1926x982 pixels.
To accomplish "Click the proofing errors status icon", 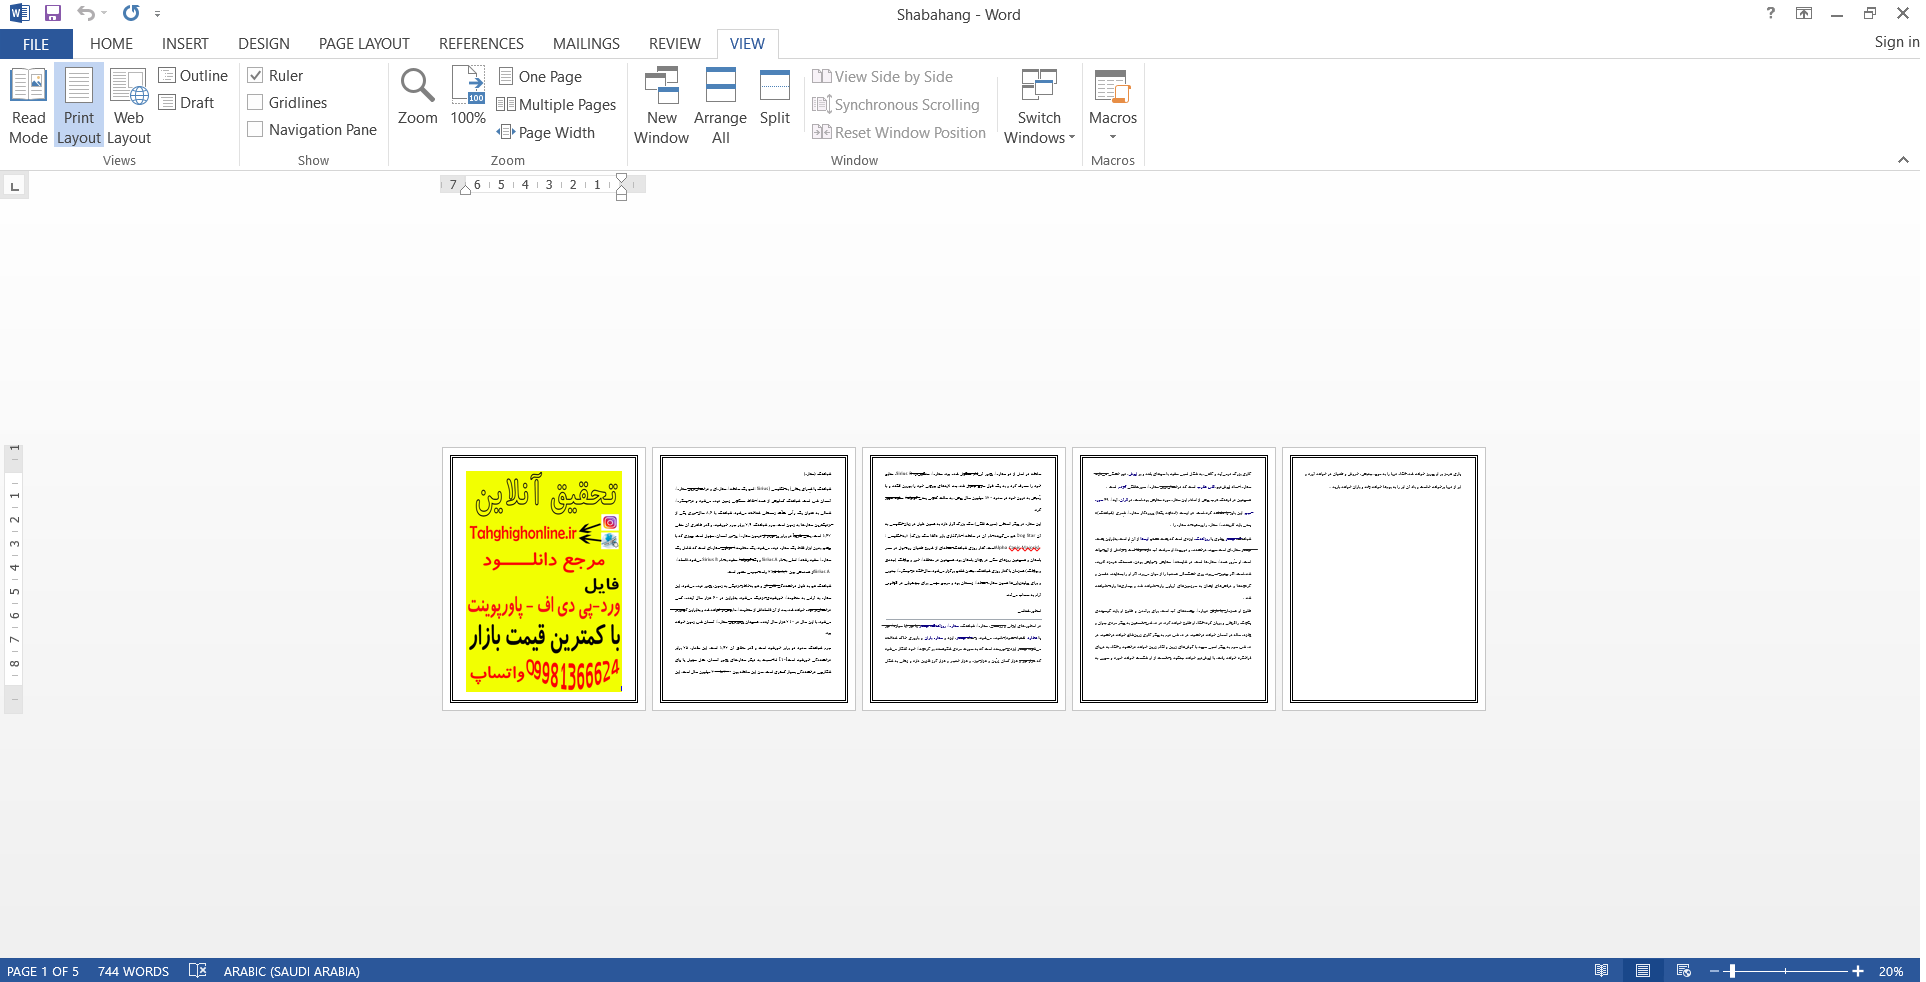I will click(198, 971).
